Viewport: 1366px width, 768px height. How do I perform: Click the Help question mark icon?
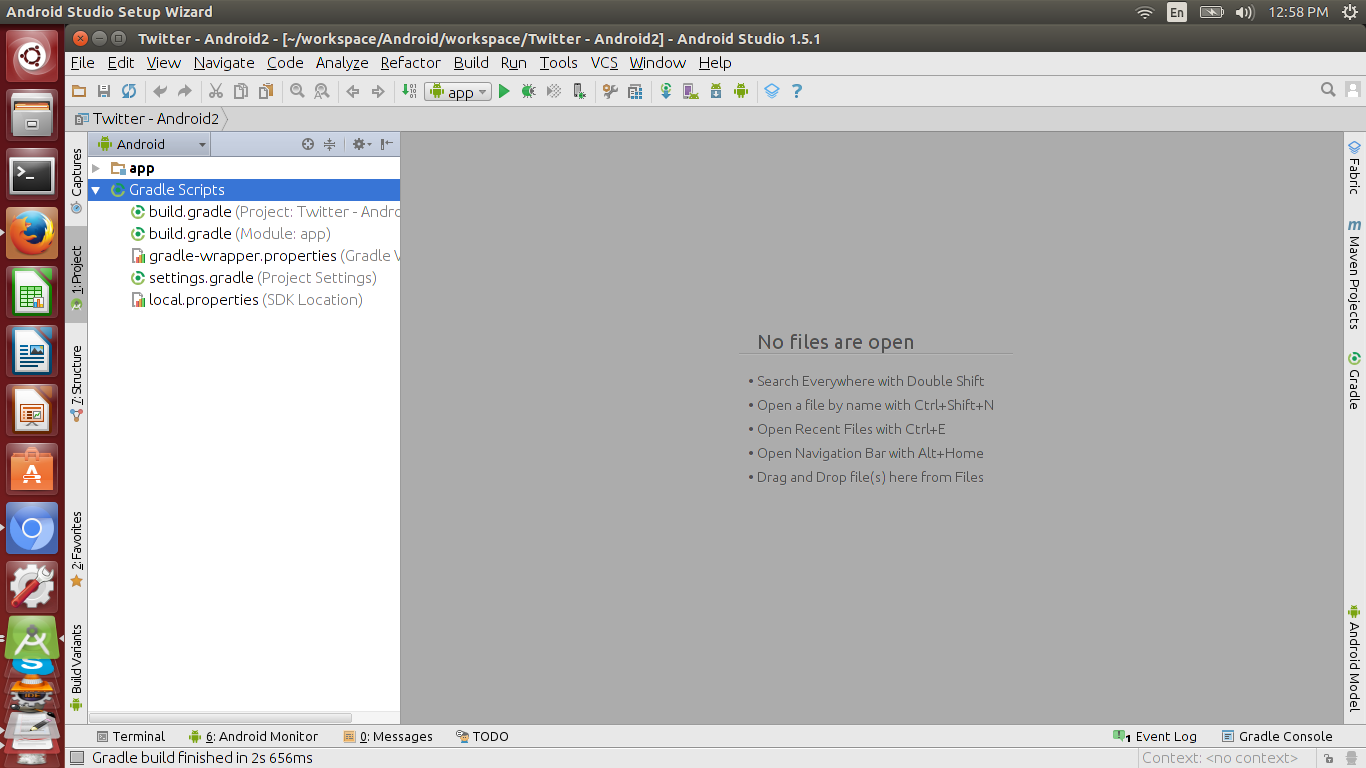click(x=797, y=91)
